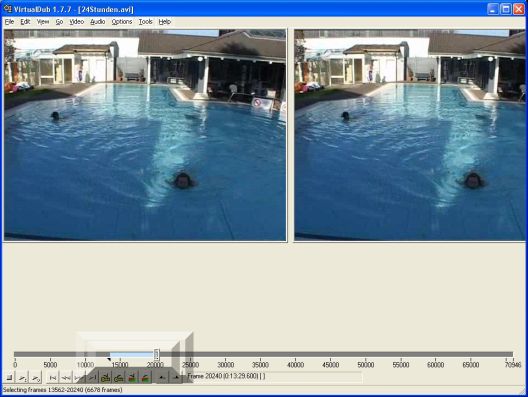This screenshot has width=528, height=397.
Task: Open the Audio menu
Action: point(98,22)
